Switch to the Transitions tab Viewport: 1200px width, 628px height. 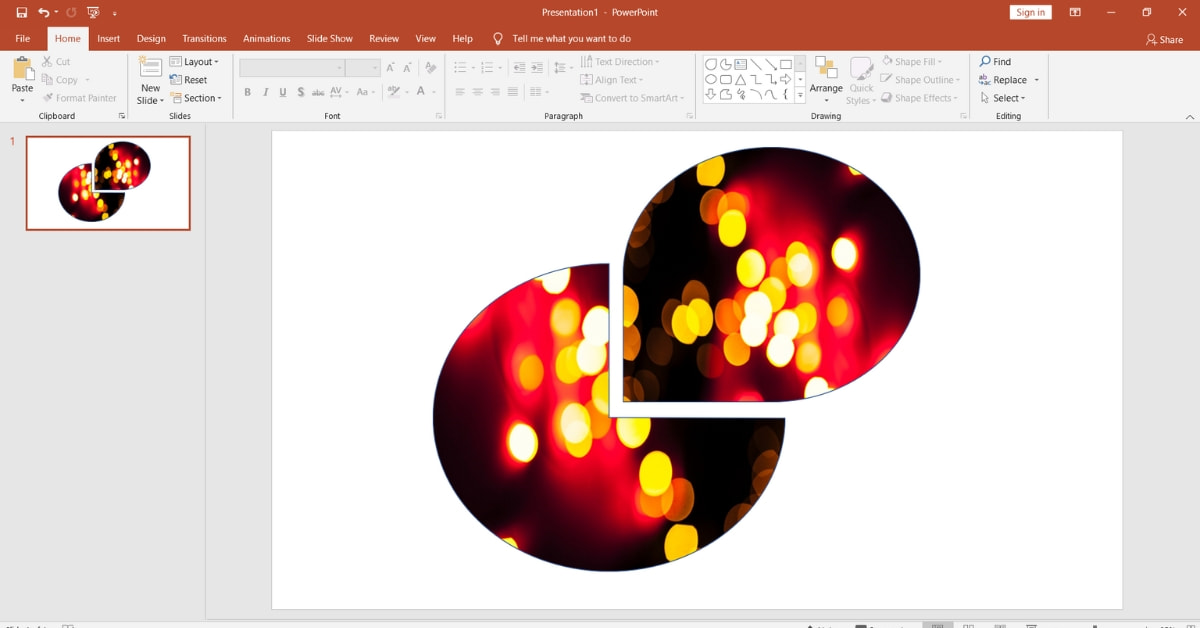(204, 38)
